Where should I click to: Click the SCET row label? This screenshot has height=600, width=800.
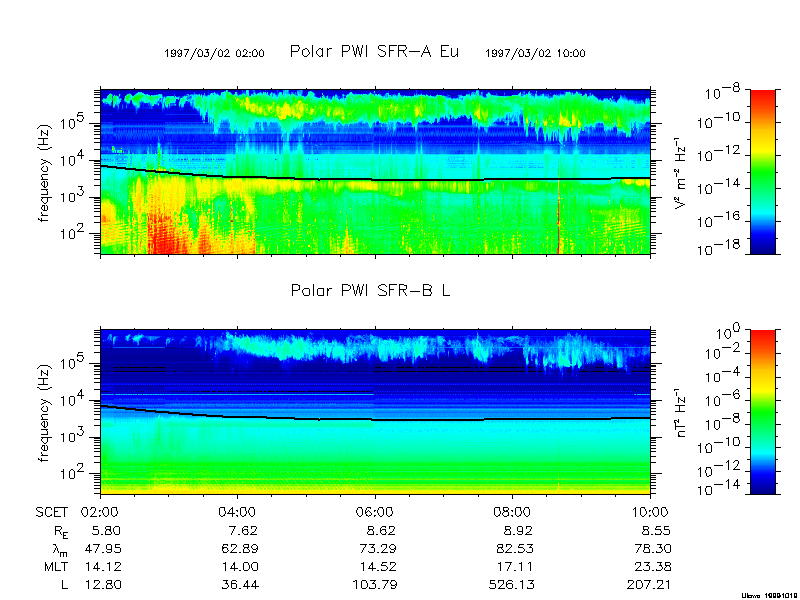53,513
